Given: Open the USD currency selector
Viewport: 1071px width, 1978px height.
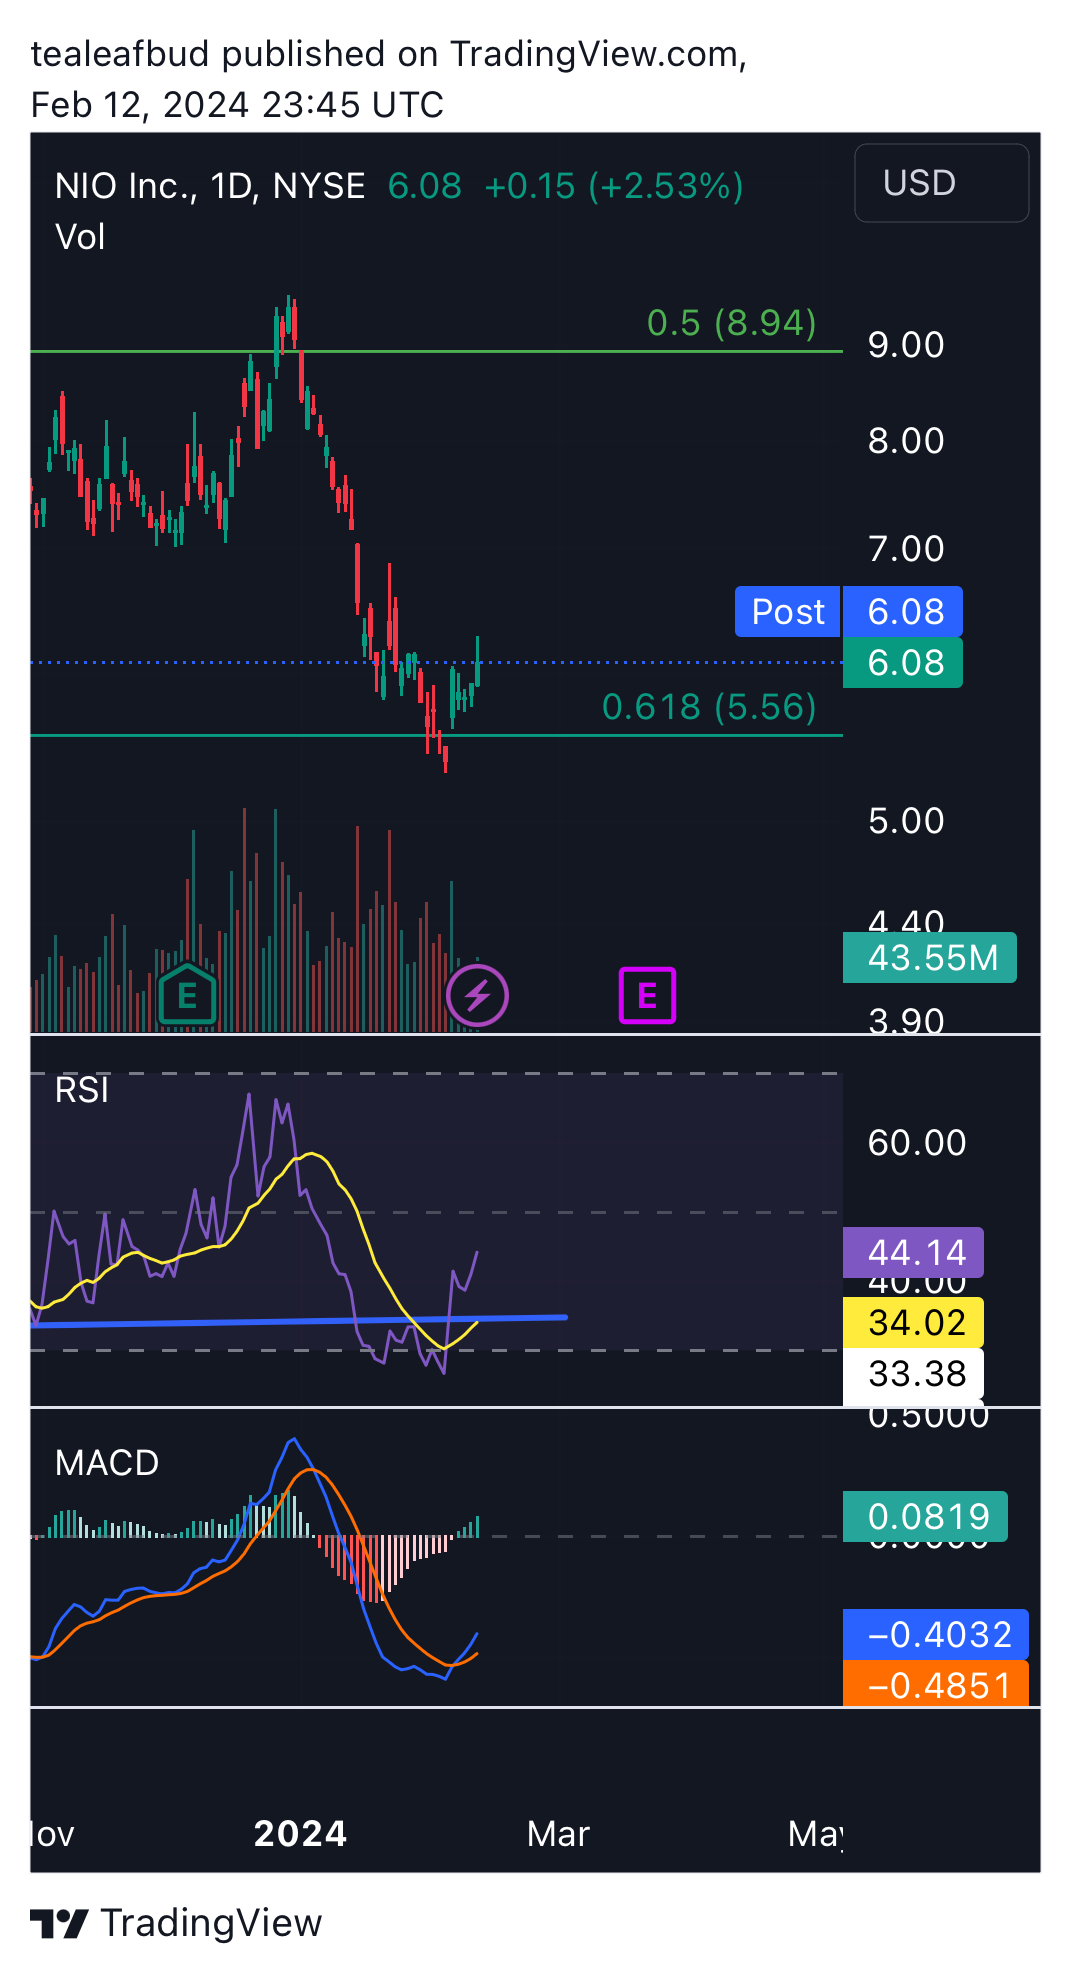Looking at the screenshot, I should (x=941, y=183).
